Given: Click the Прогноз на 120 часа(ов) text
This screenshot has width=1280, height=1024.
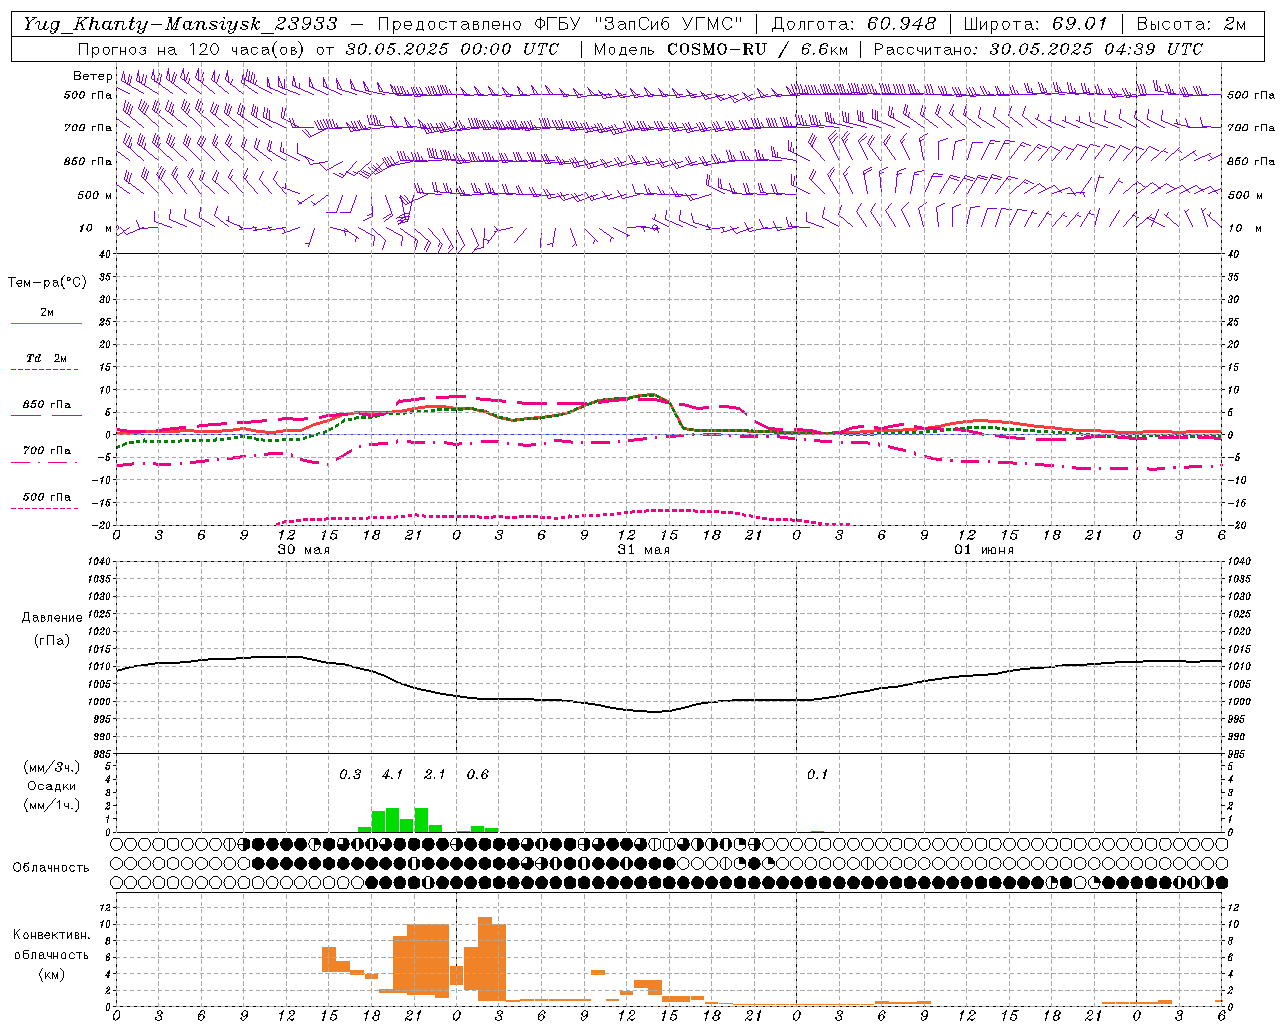Looking at the screenshot, I should (192, 49).
